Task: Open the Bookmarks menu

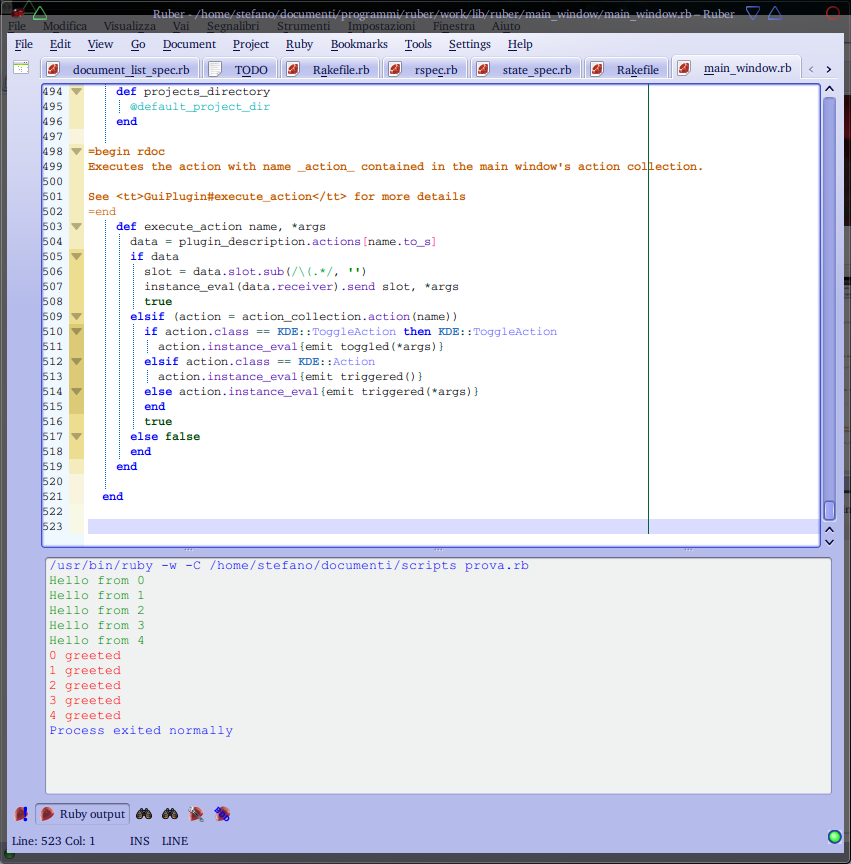Action: [x=359, y=44]
